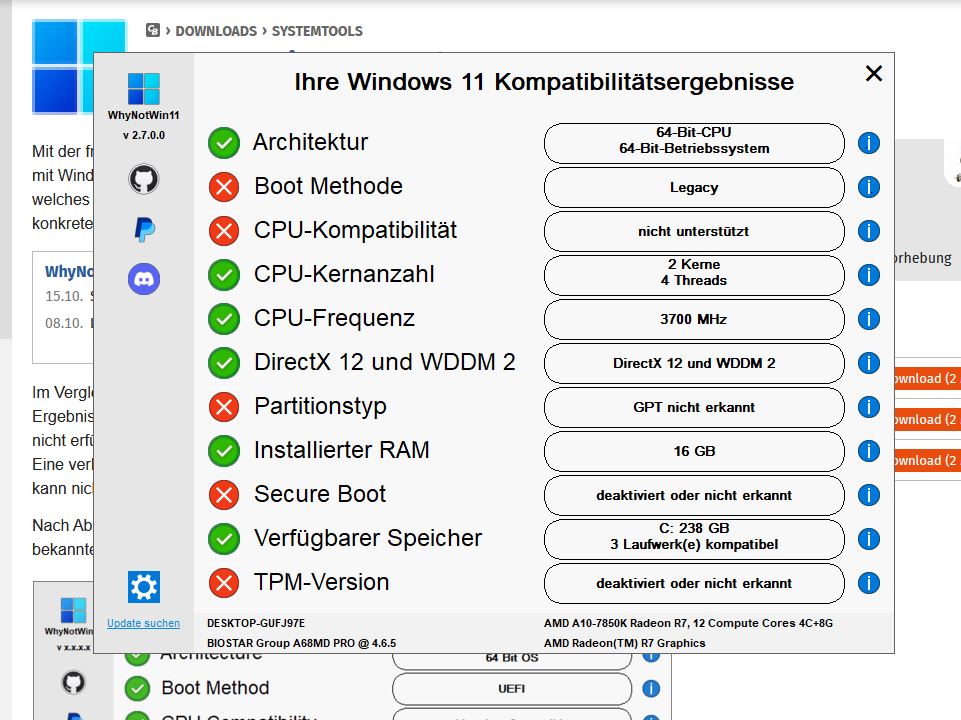This screenshot has width=961, height=720.
Task: Open the settings gear icon
Action: pyautogui.click(x=144, y=587)
